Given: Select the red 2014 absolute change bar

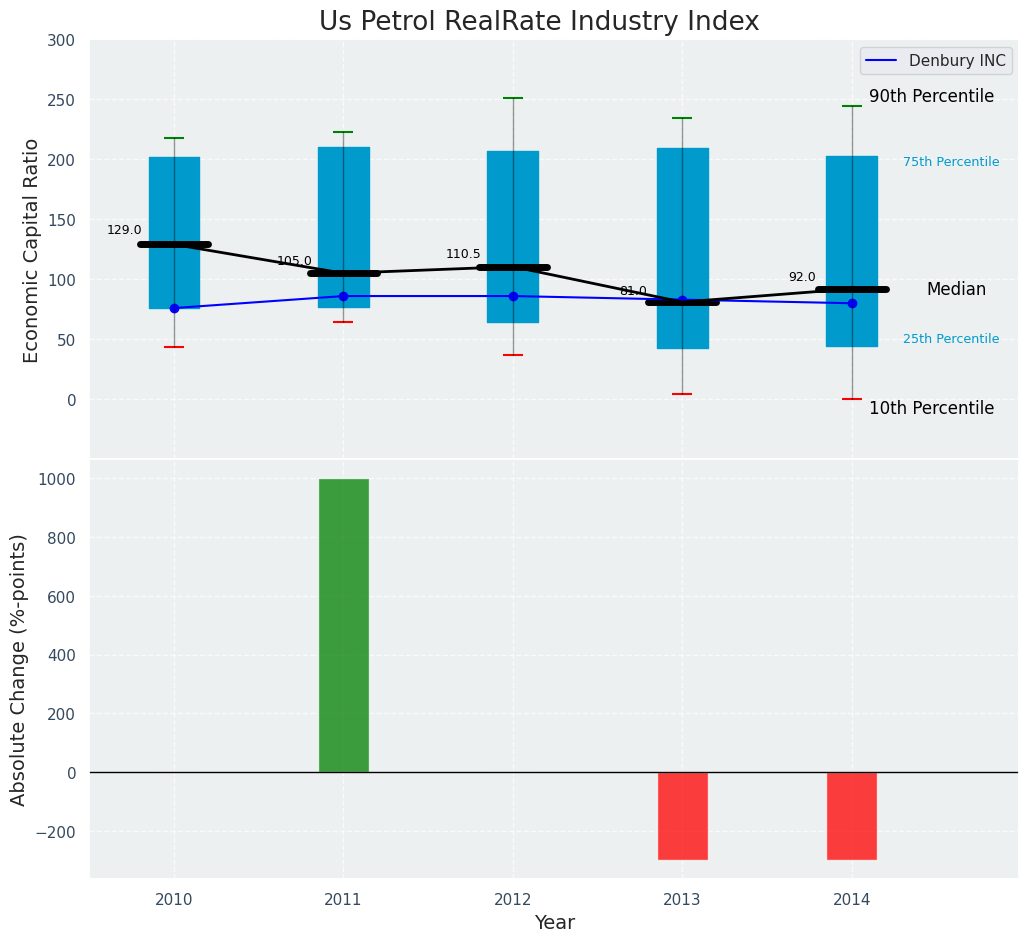Looking at the screenshot, I should tap(852, 815).
